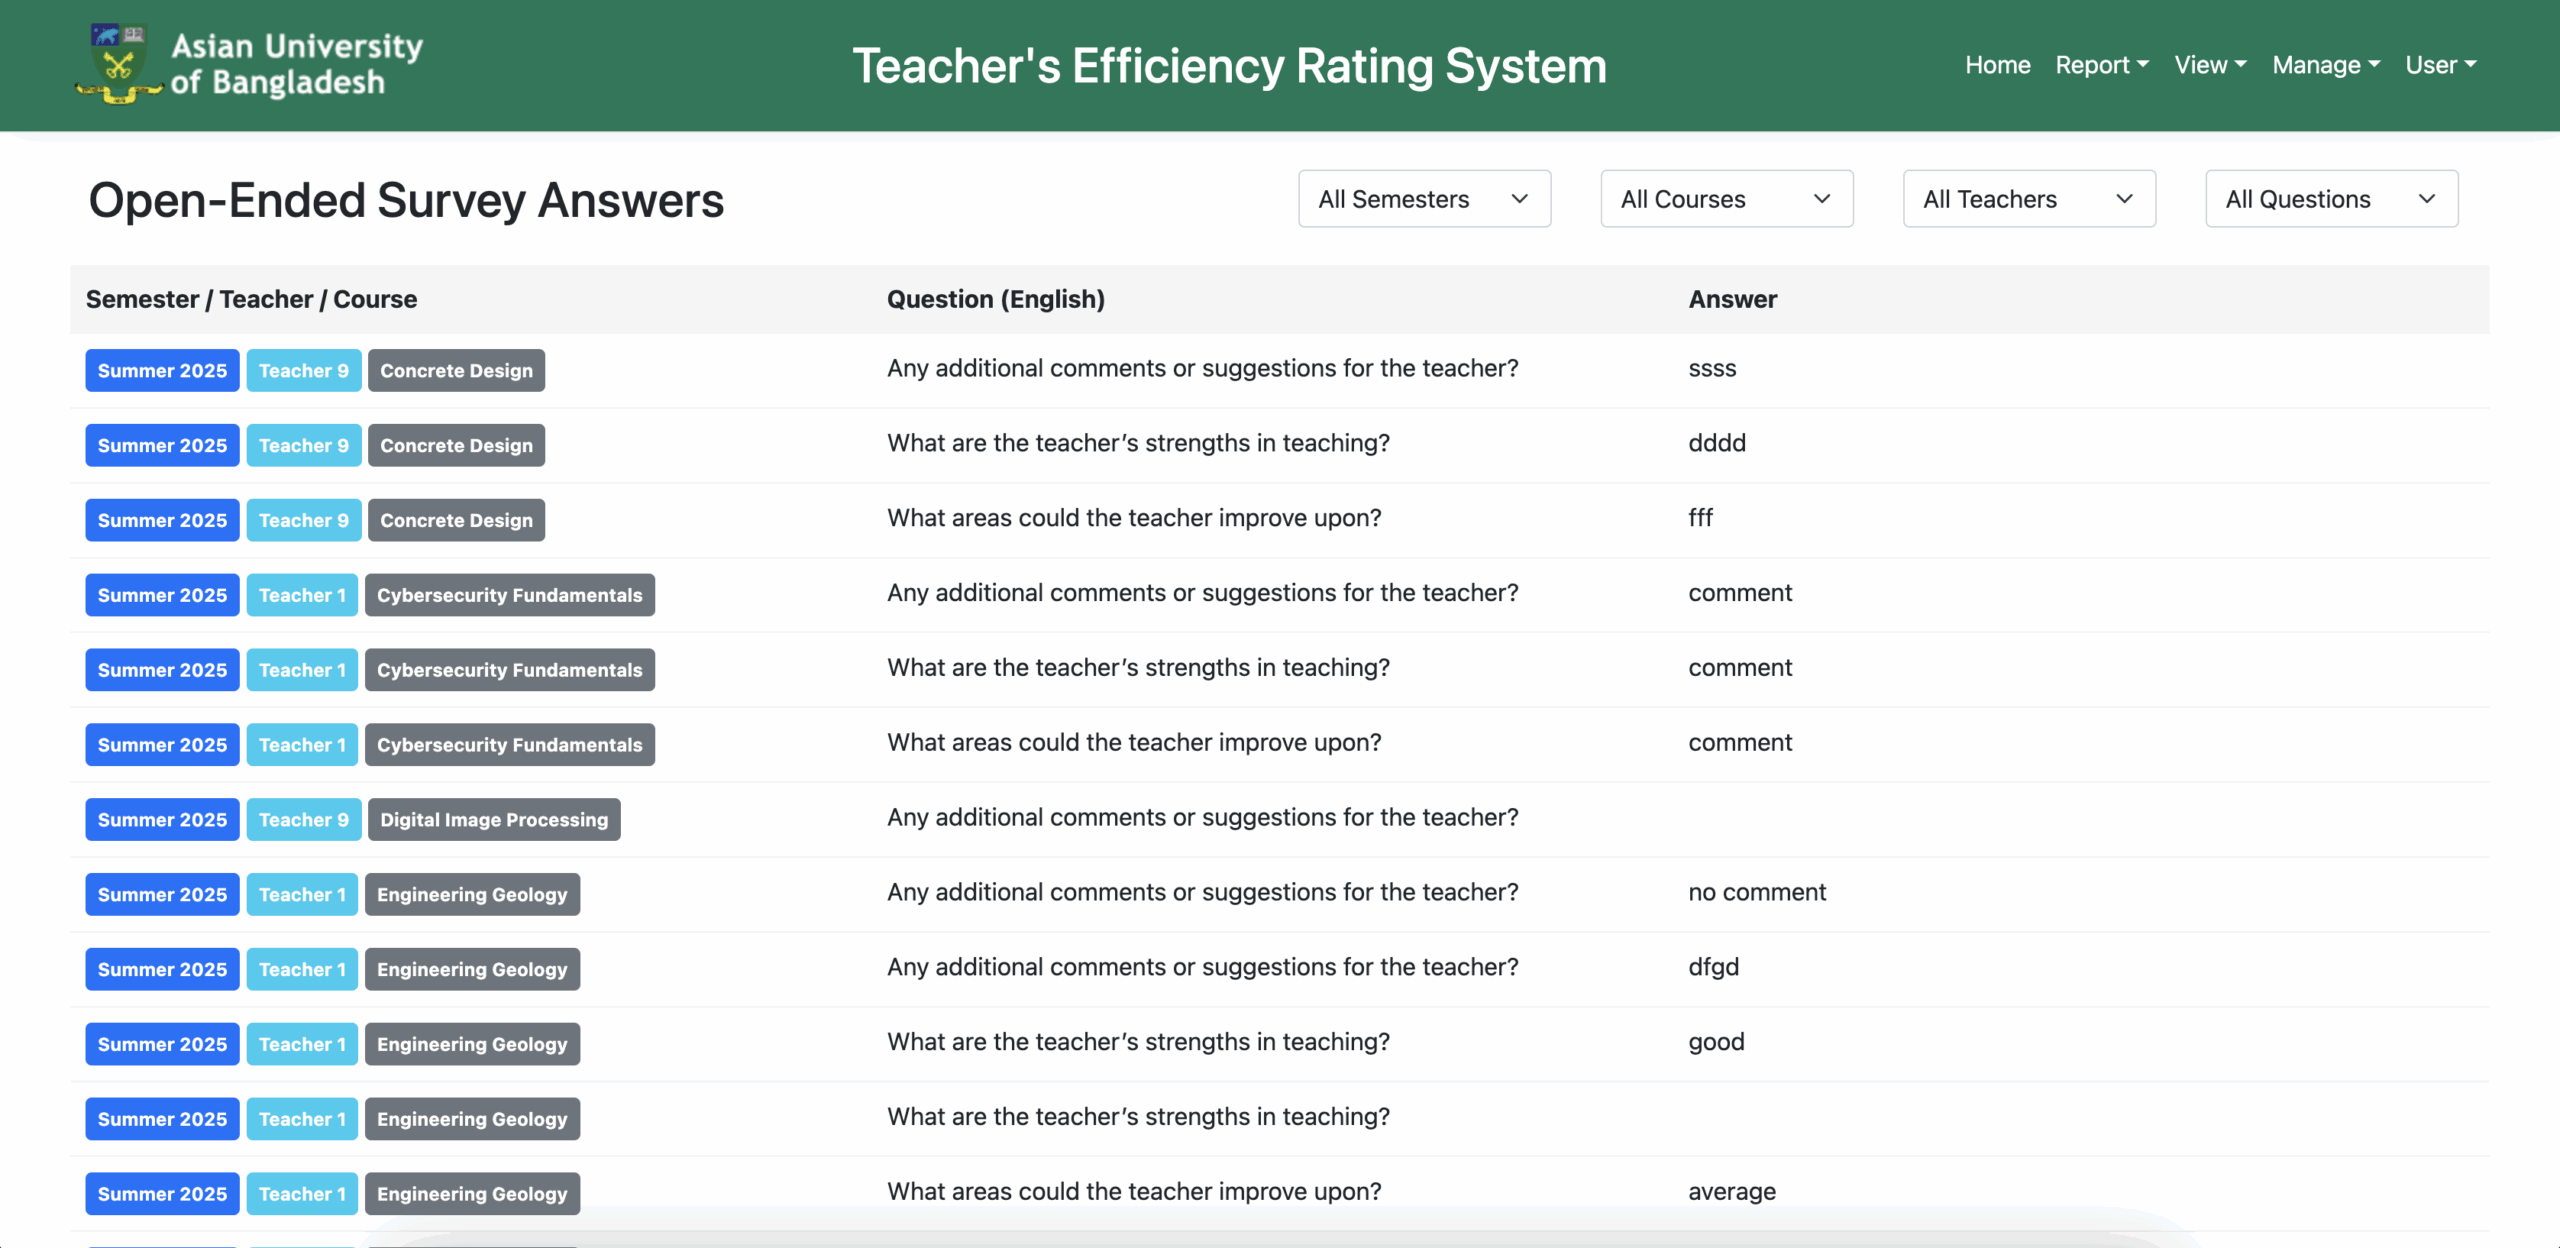Screen dimensions: 2560x1248
Task: Select the Digital Image Processing course badge
Action: tap(494, 820)
